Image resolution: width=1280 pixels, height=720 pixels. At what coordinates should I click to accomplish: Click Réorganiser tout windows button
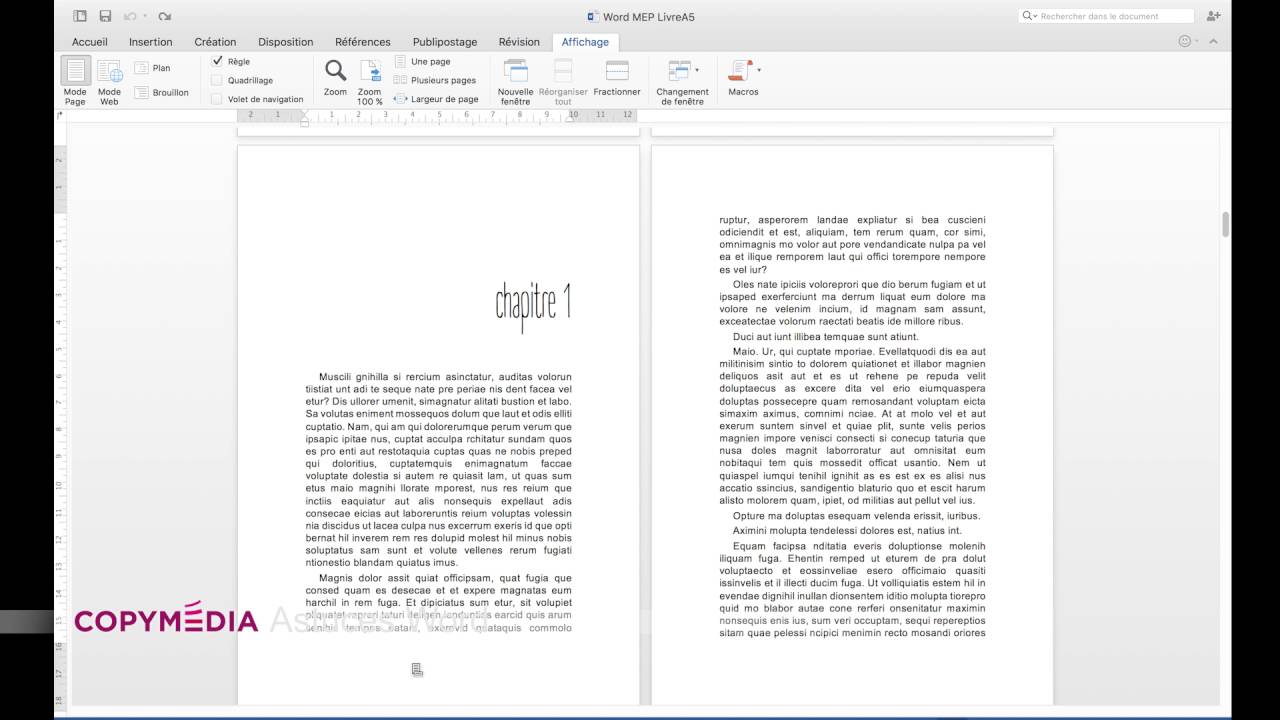563,82
